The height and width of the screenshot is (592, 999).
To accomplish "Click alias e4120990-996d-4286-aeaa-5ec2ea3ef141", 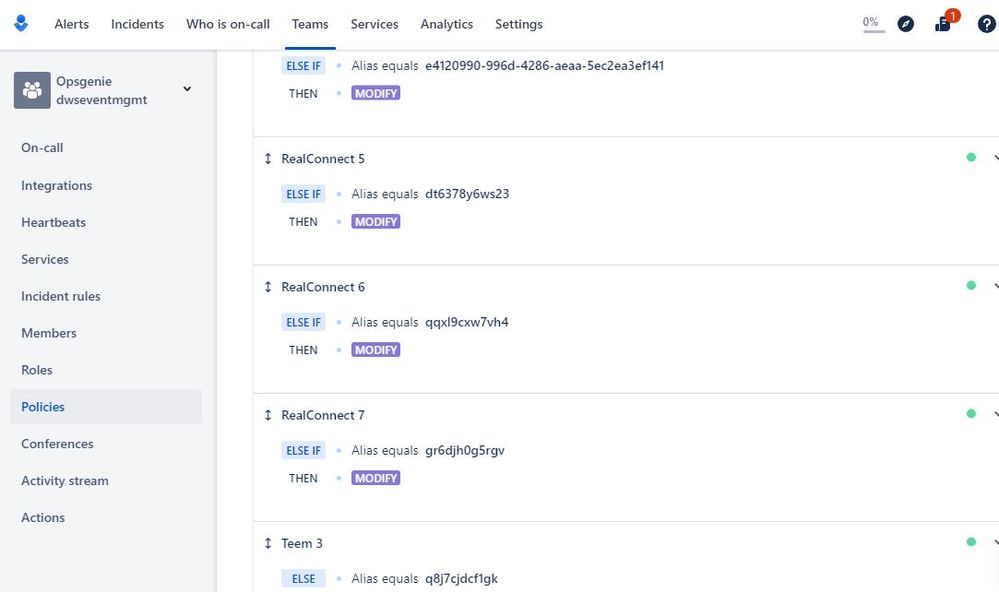I will pos(545,66).
